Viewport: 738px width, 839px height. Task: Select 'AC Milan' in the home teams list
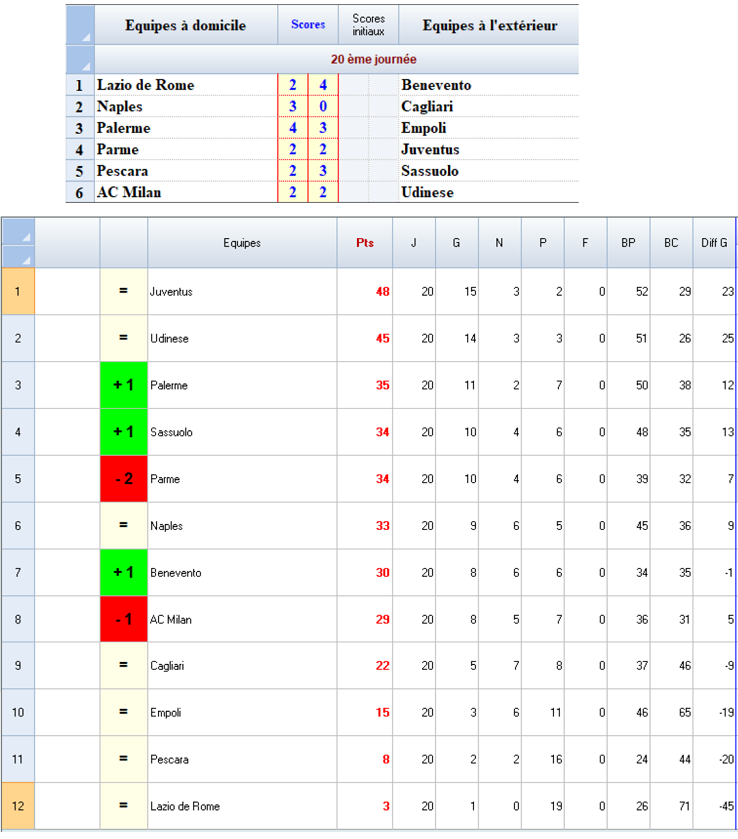(186, 192)
